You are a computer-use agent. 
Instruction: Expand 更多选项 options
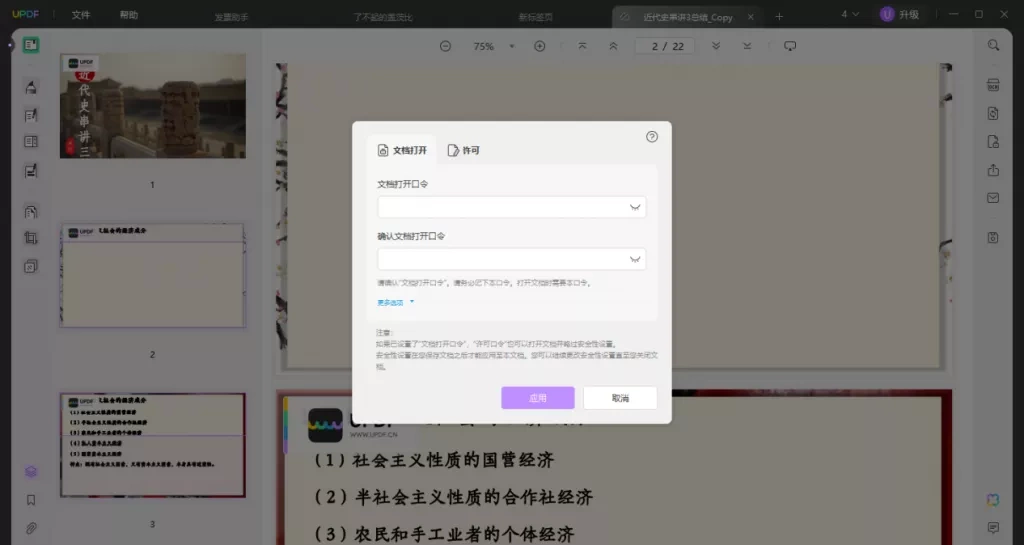click(x=396, y=302)
